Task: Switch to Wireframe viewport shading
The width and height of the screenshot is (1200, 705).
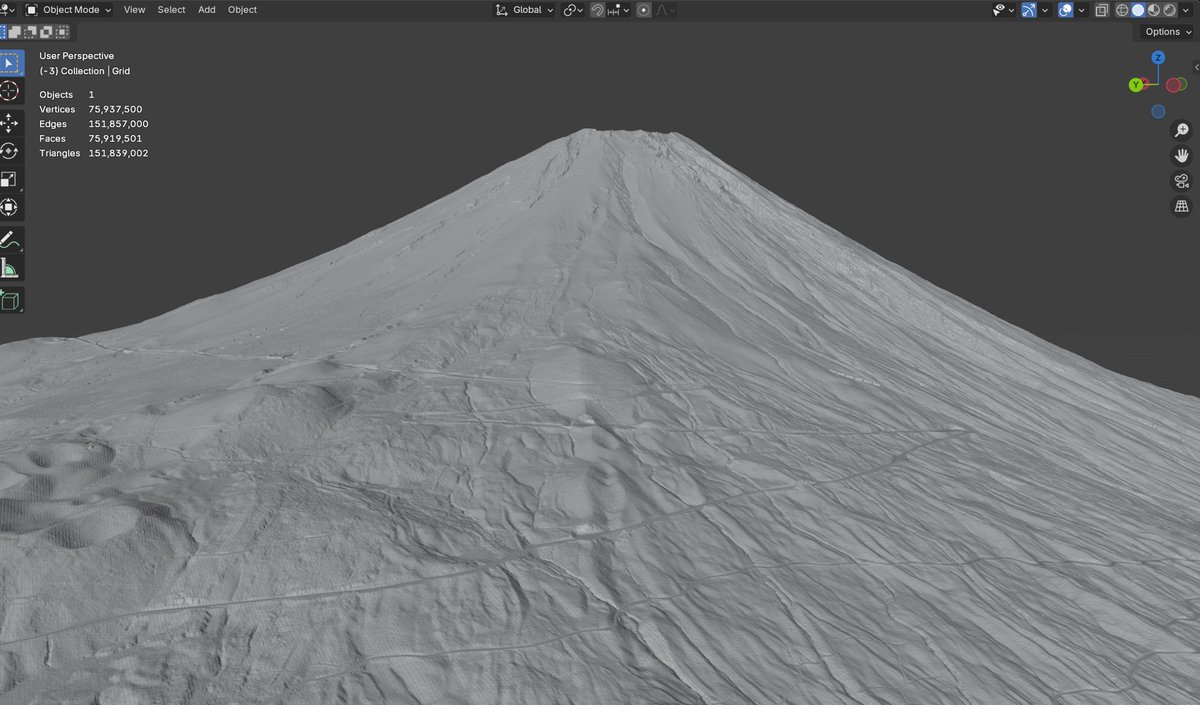Action: (x=1122, y=10)
